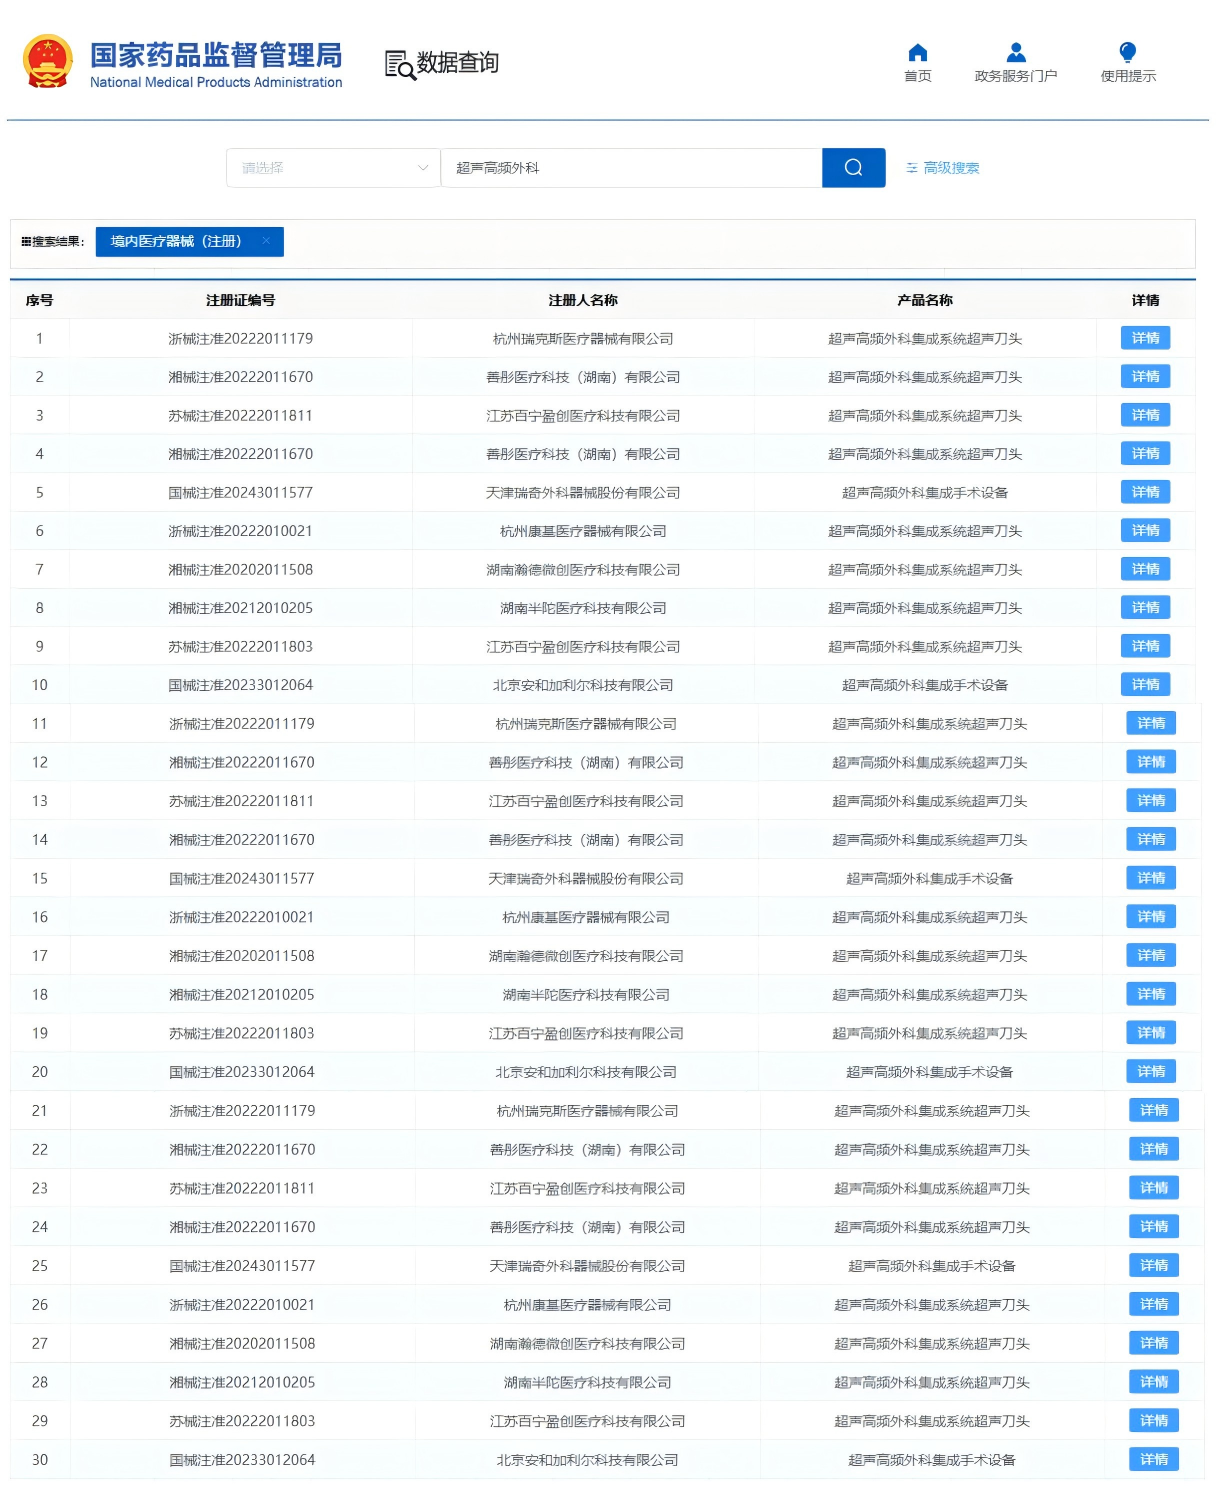Click the 注册证编号 column header

pos(240,300)
